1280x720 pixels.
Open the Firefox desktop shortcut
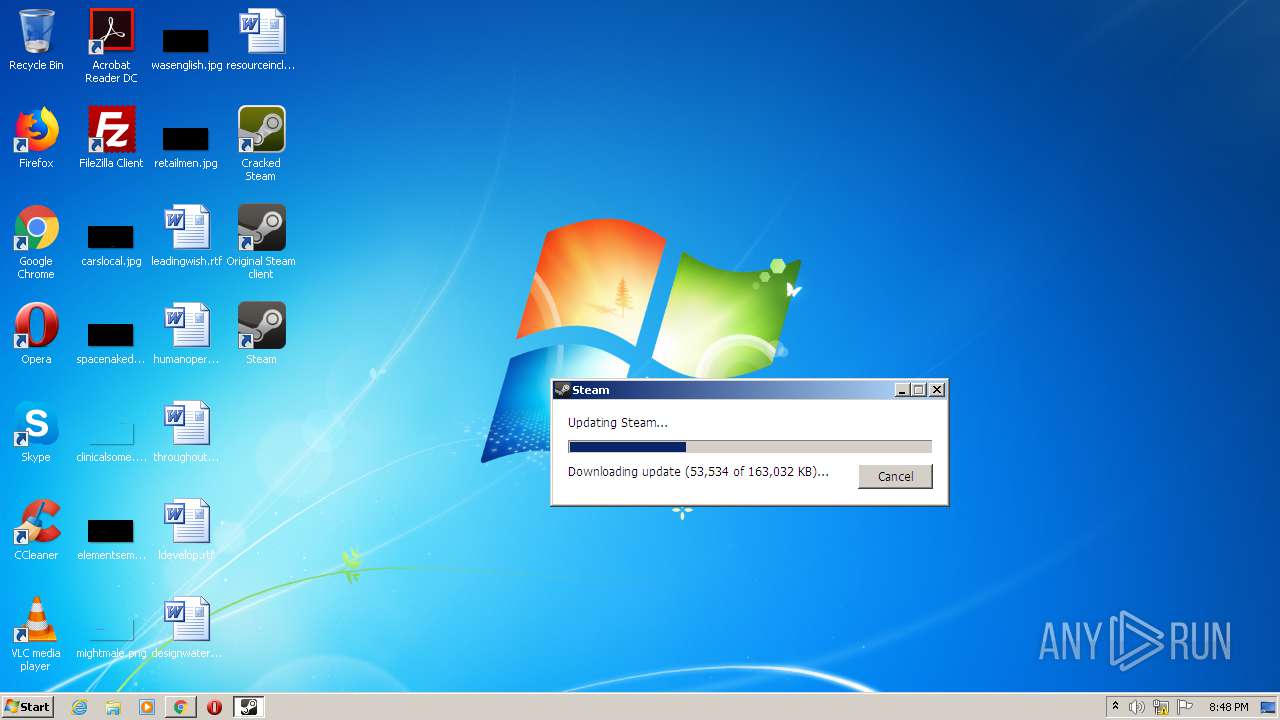(x=36, y=138)
